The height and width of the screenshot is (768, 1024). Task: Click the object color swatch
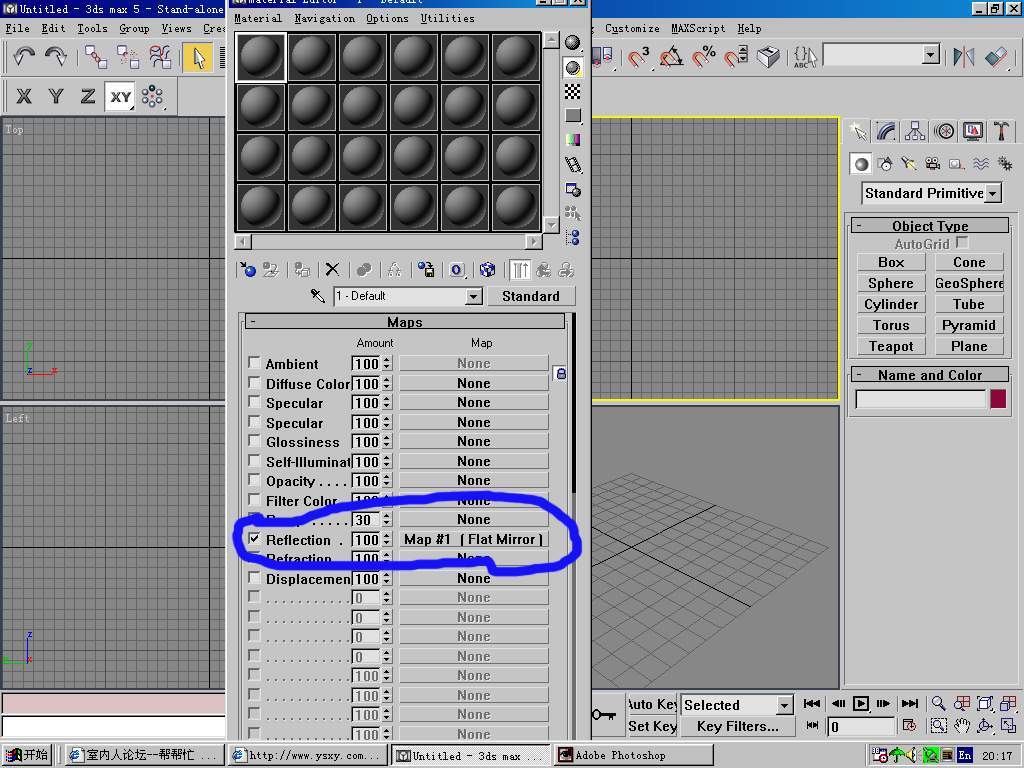point(998,398)
